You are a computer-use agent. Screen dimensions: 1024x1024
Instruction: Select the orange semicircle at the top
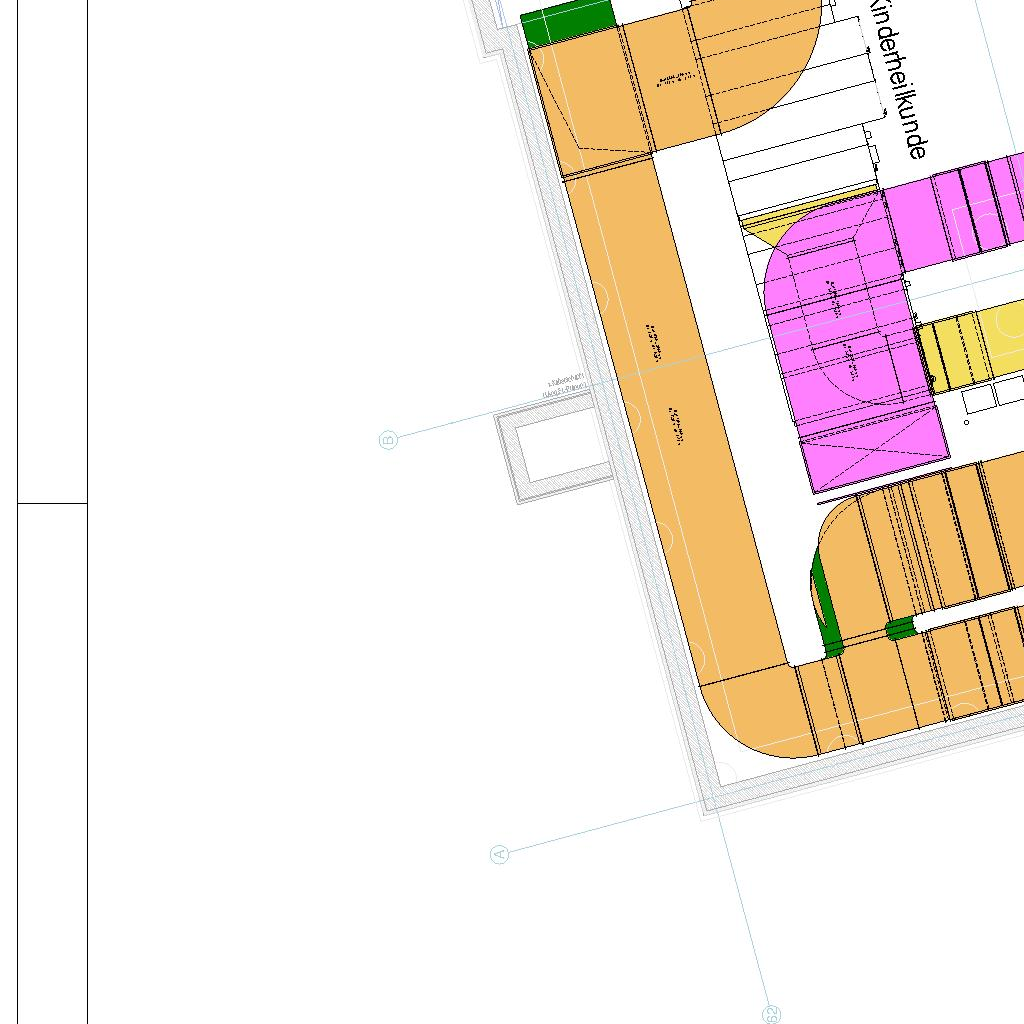point(760,60)
